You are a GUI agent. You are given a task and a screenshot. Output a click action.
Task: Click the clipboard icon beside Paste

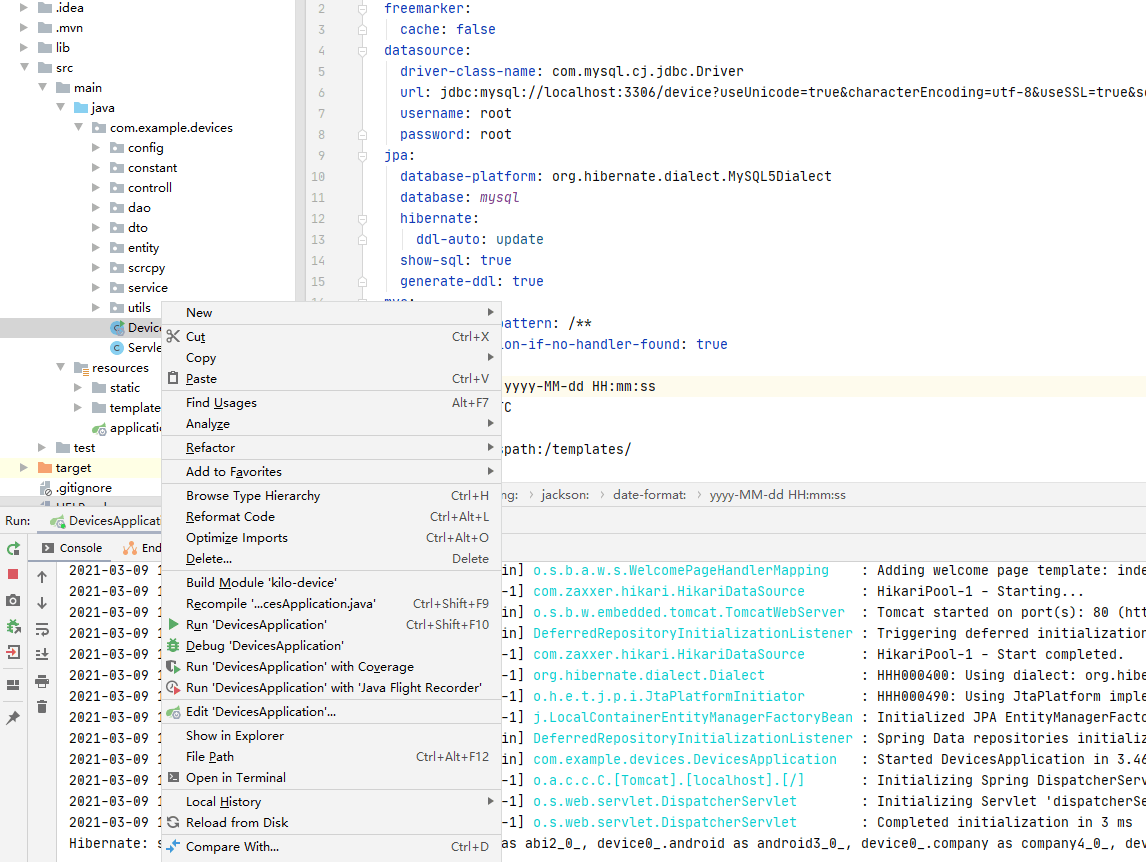(x=173, y=378)
